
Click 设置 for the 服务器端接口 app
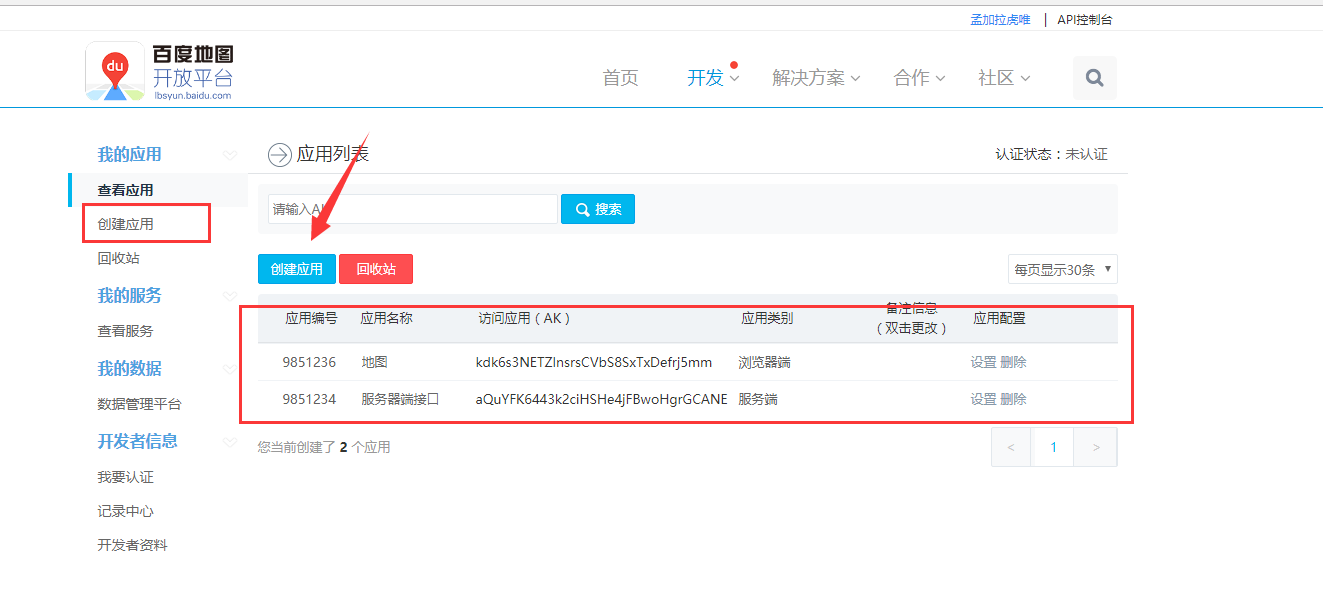[983, 399]
